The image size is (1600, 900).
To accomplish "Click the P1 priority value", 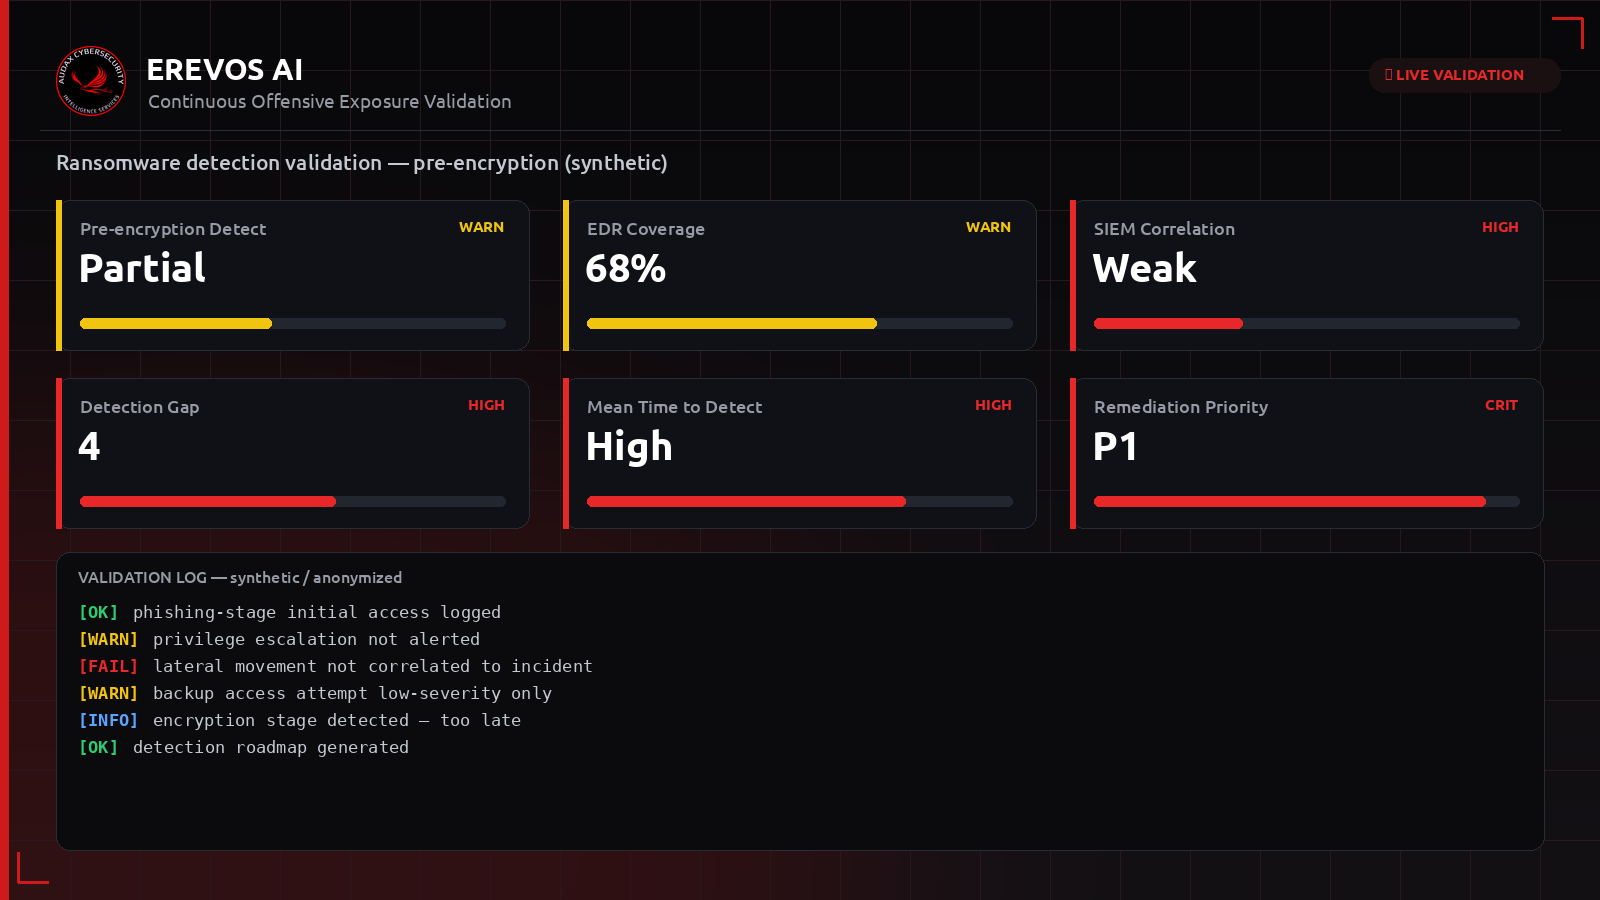I will coord(1115,446).
